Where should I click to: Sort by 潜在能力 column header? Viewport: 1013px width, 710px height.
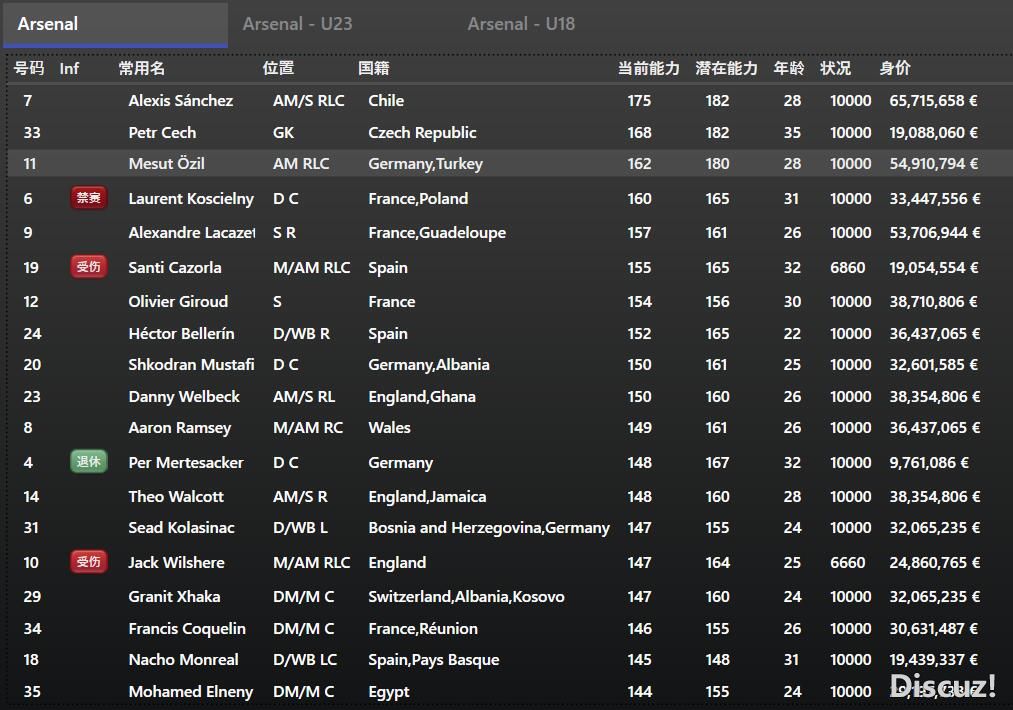[x=726, y=68]
